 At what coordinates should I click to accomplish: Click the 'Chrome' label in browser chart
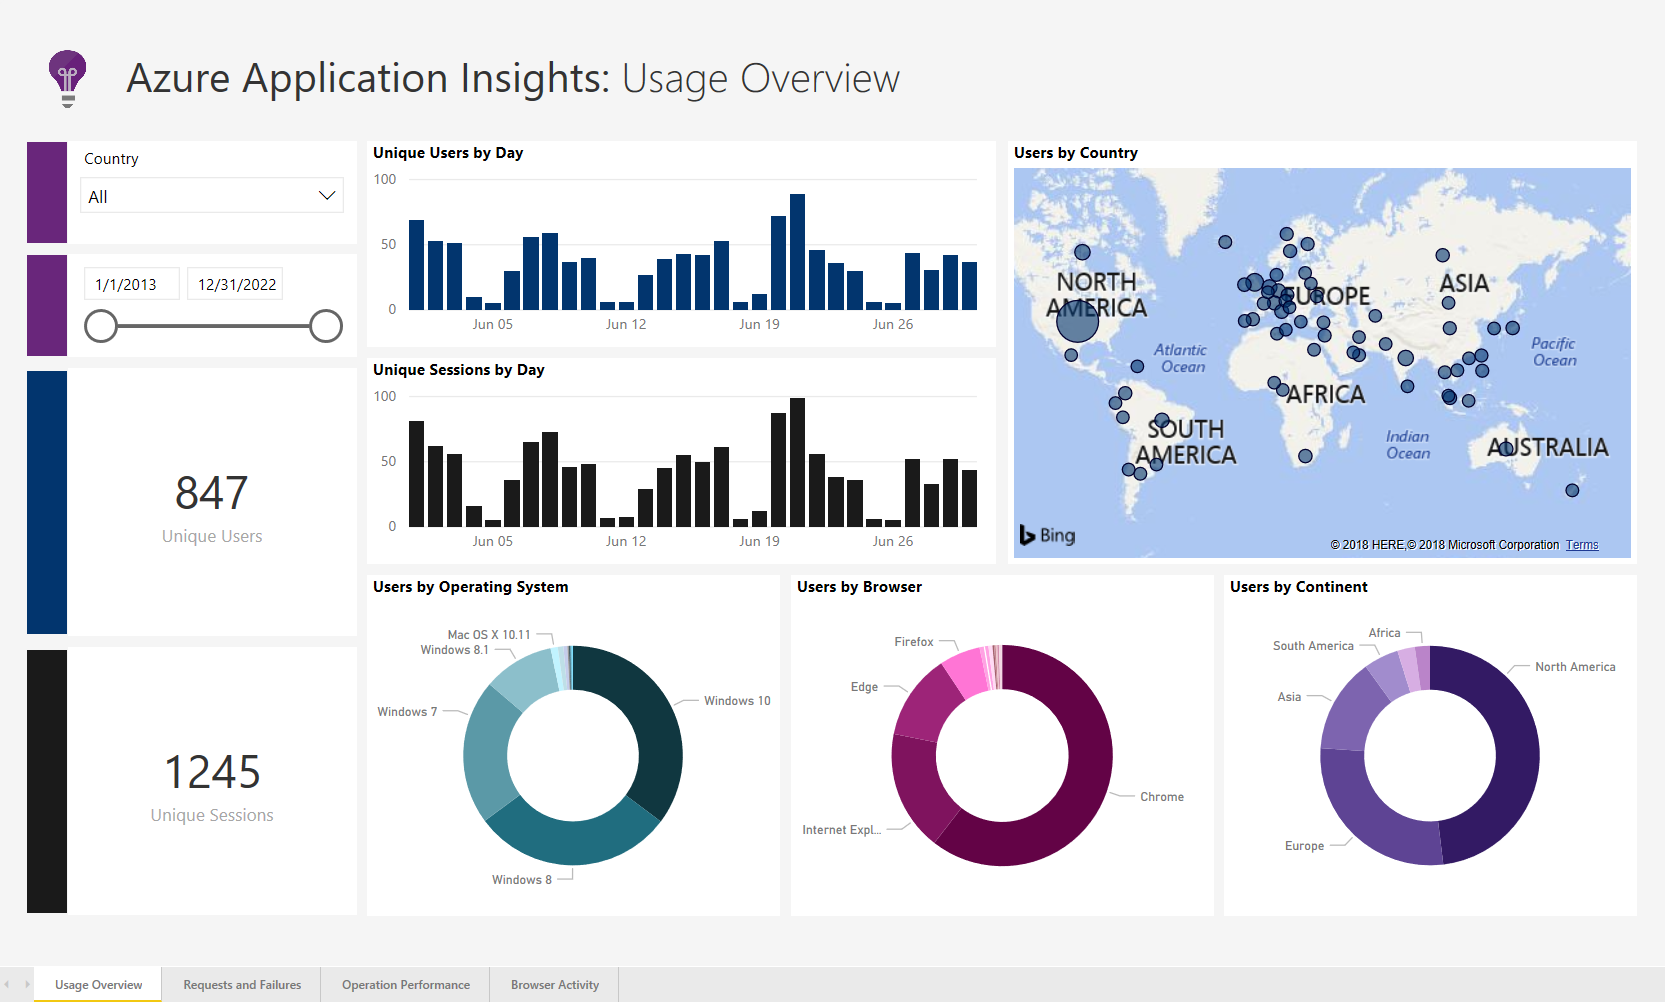1162,797
